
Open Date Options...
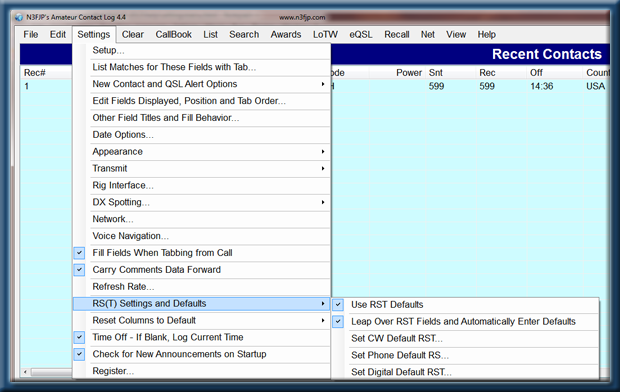[202, 135]
